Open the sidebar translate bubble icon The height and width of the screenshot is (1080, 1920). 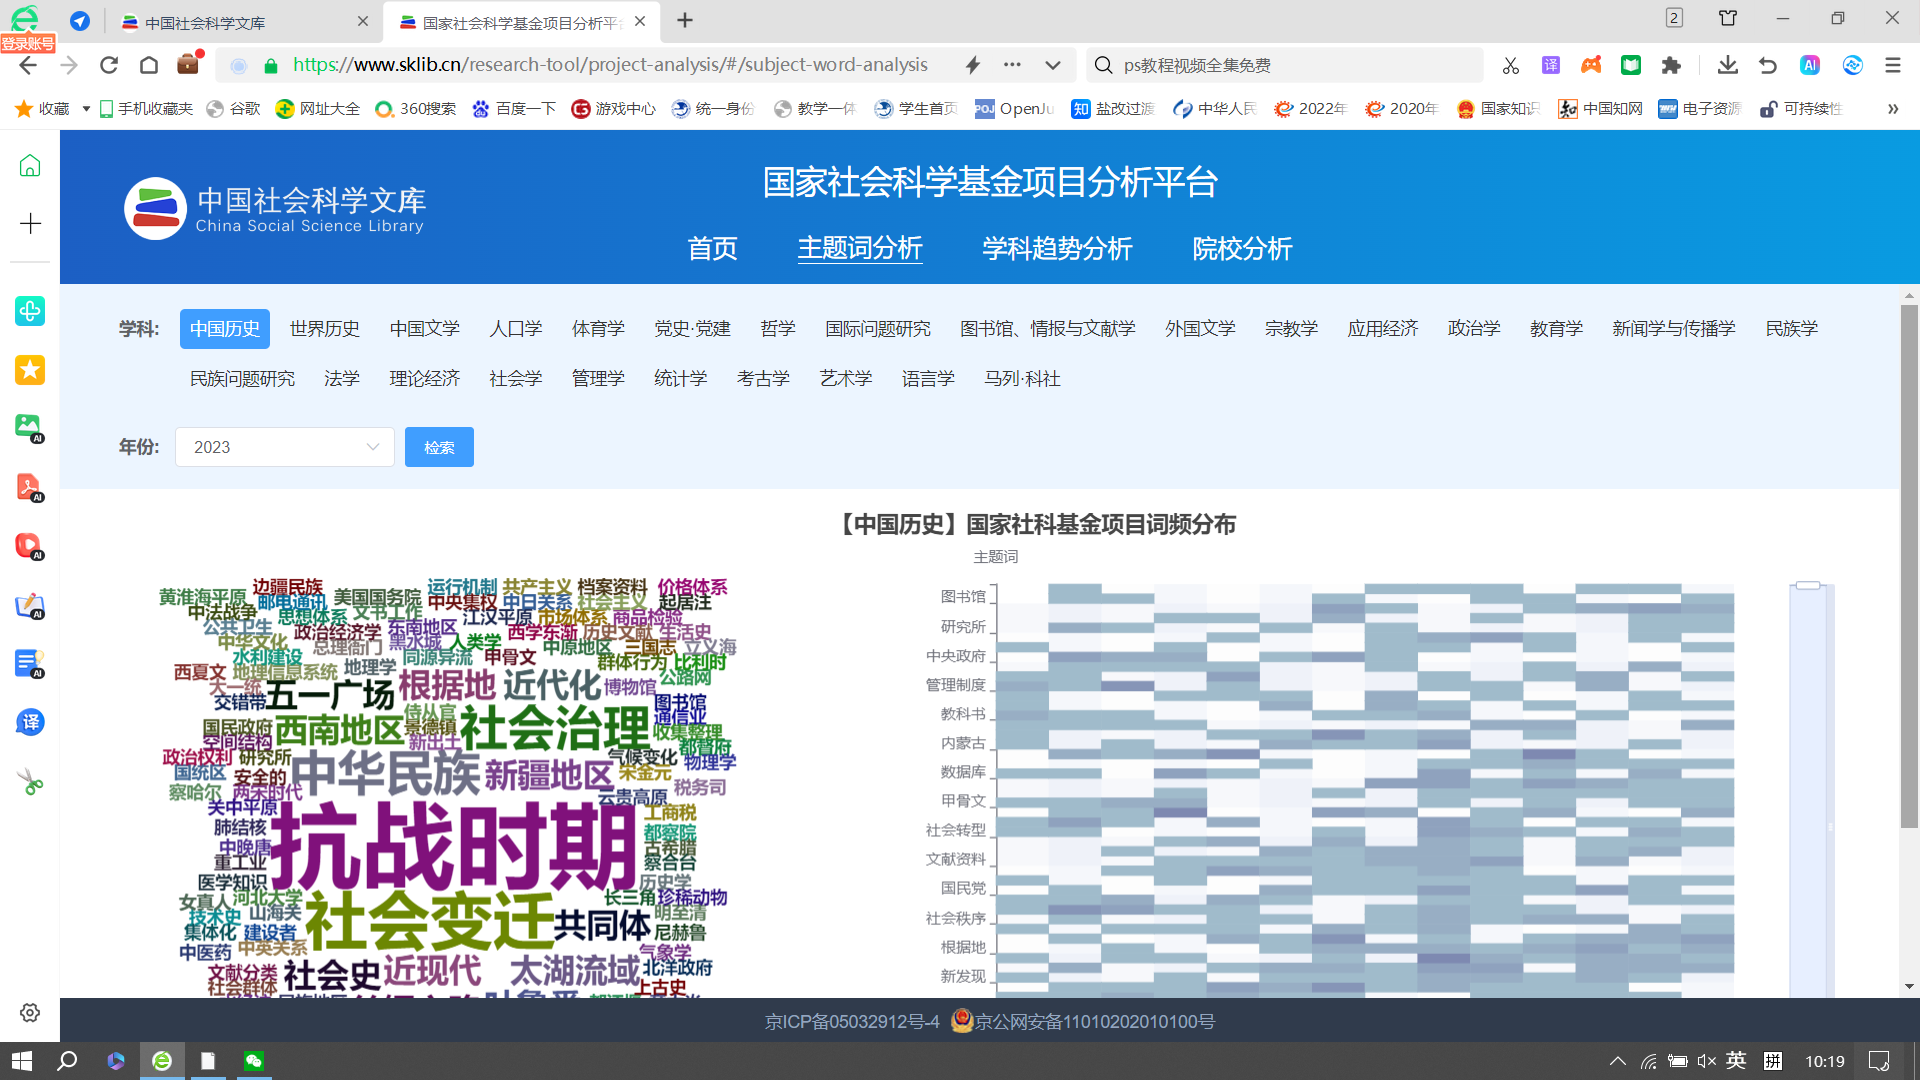point(30,722)
